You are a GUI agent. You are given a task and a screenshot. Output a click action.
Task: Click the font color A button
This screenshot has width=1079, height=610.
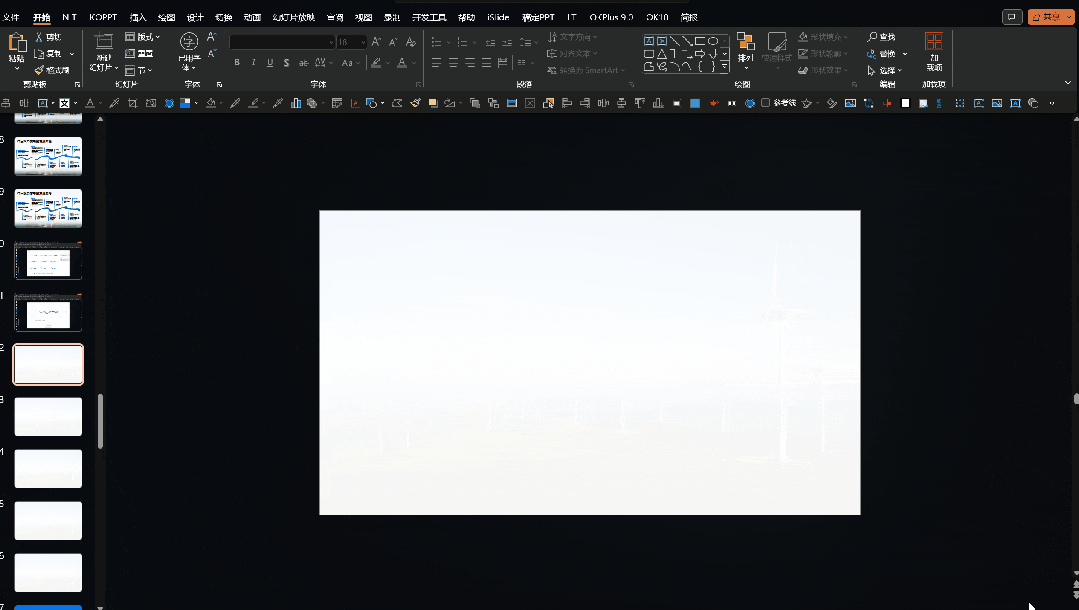pyautogui.click(x=402, y=63)
